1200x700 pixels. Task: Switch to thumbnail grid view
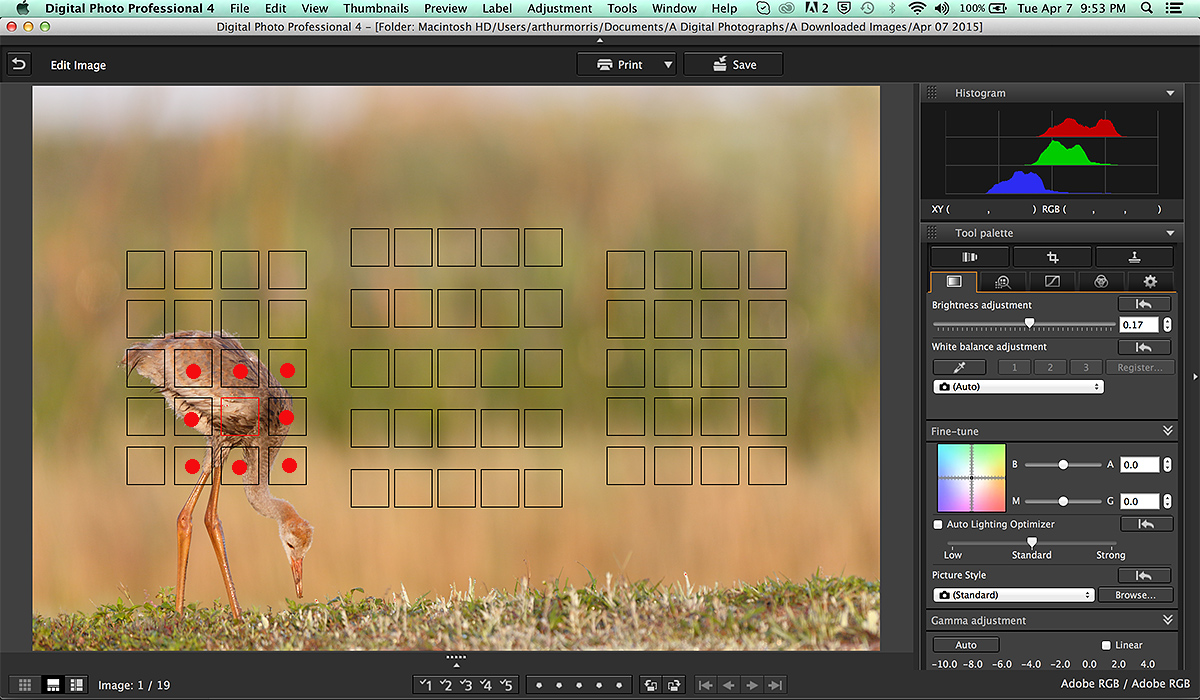click(x=26, y=685)
